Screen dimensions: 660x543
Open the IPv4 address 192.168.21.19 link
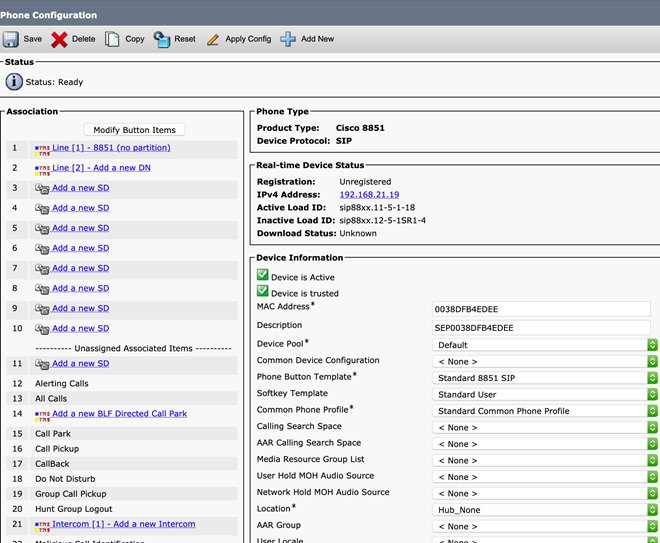[369, 194]
